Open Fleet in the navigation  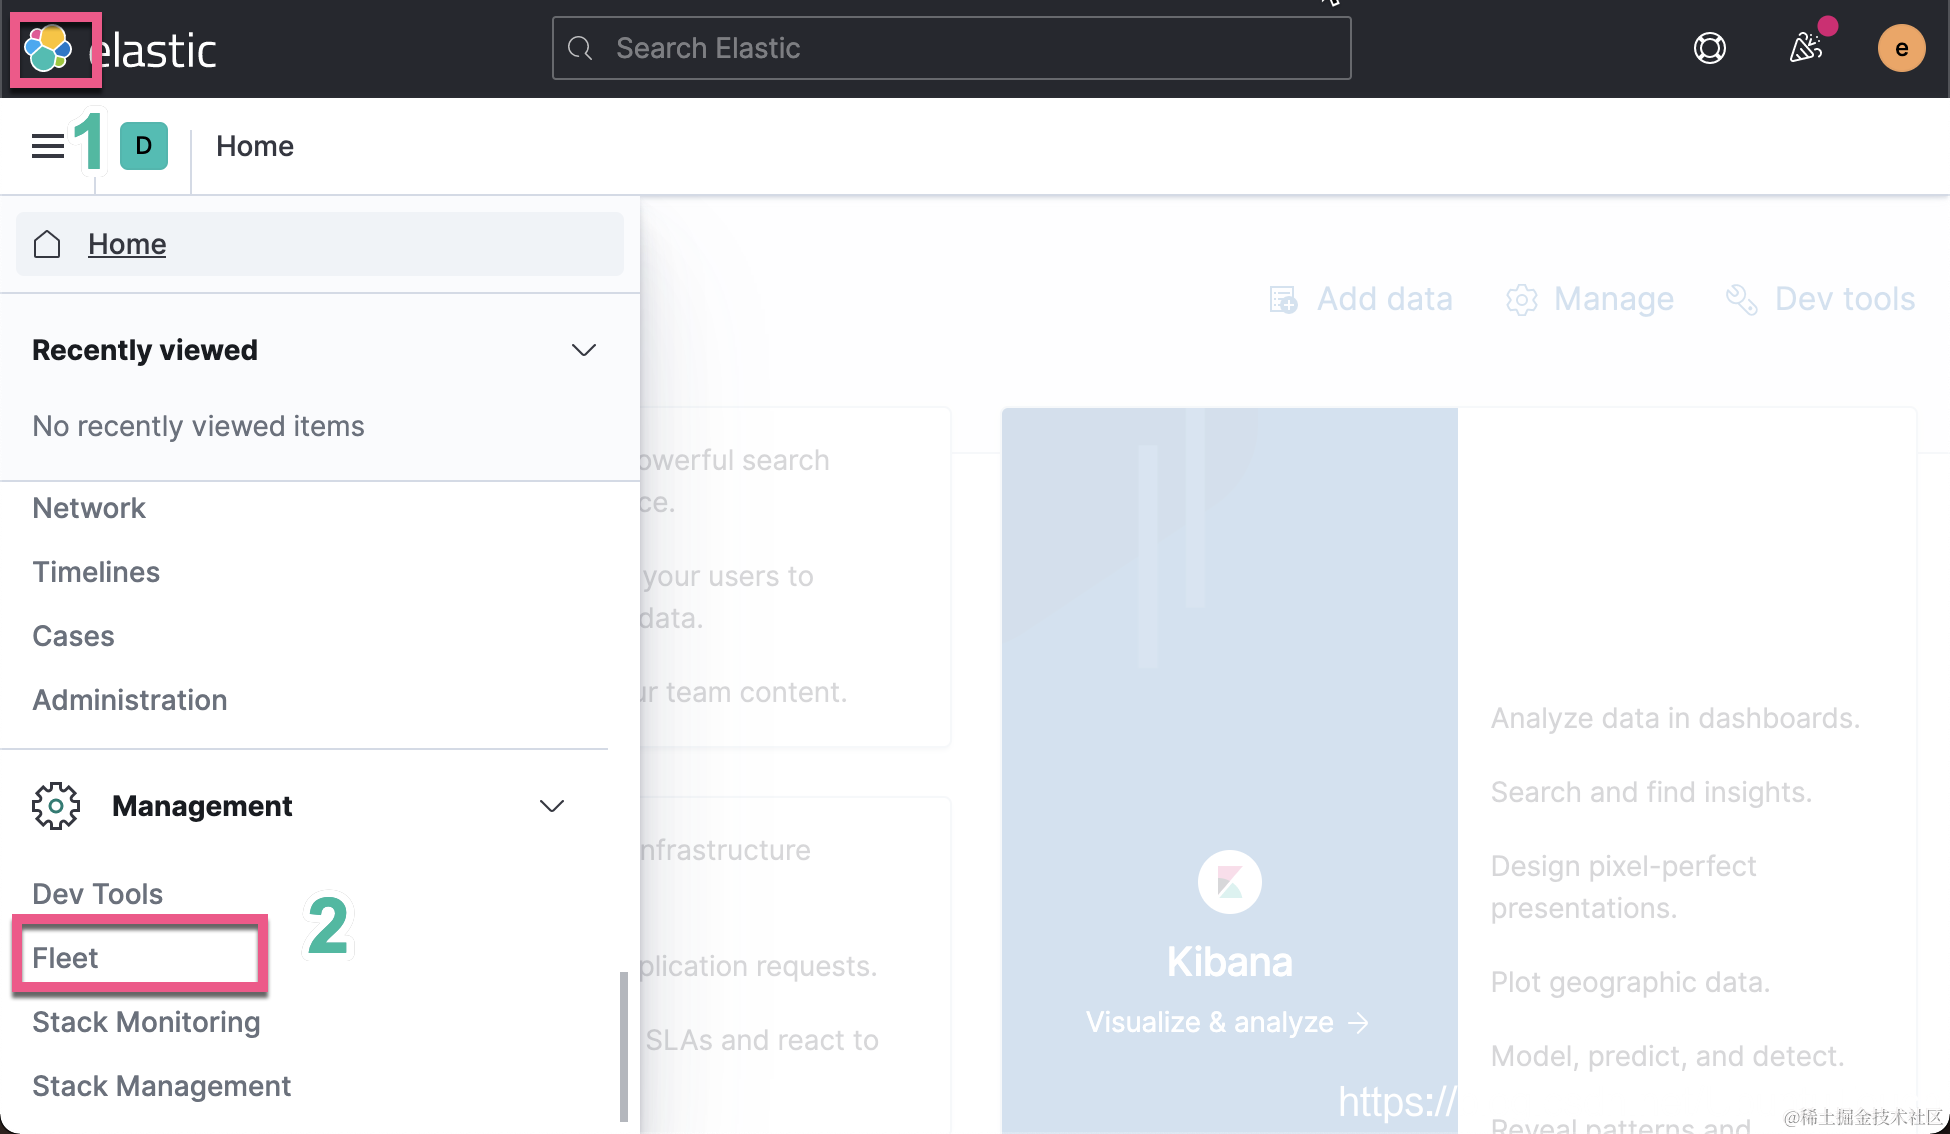pos(66,958)
